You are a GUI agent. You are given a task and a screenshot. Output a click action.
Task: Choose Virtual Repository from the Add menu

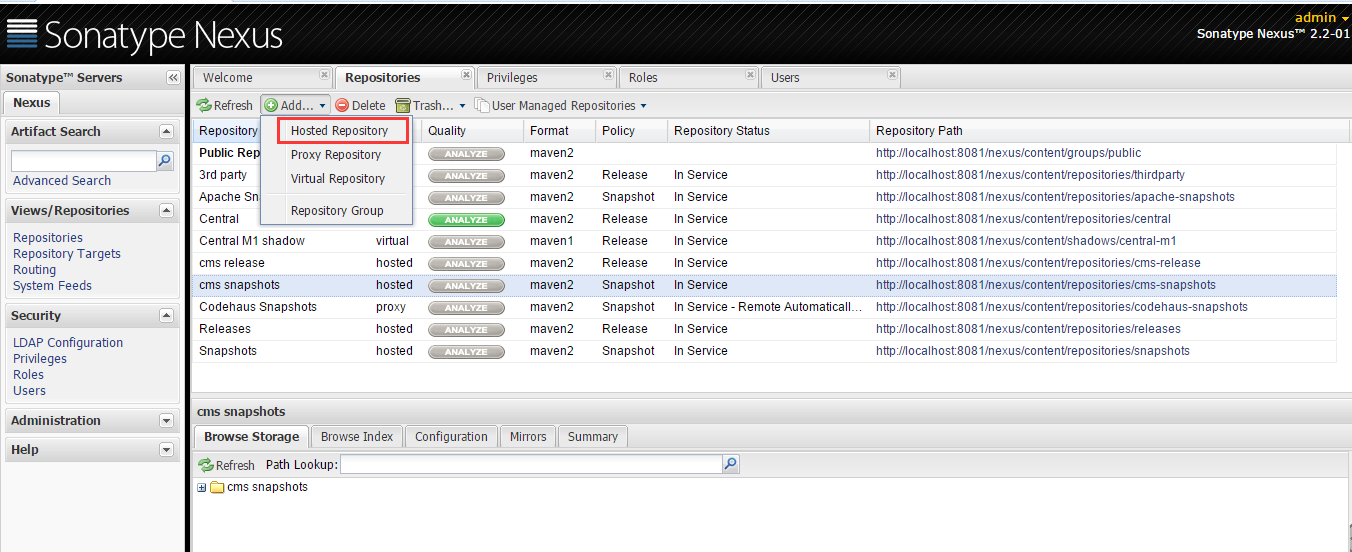pyautogui.click(x=338, y=179)
